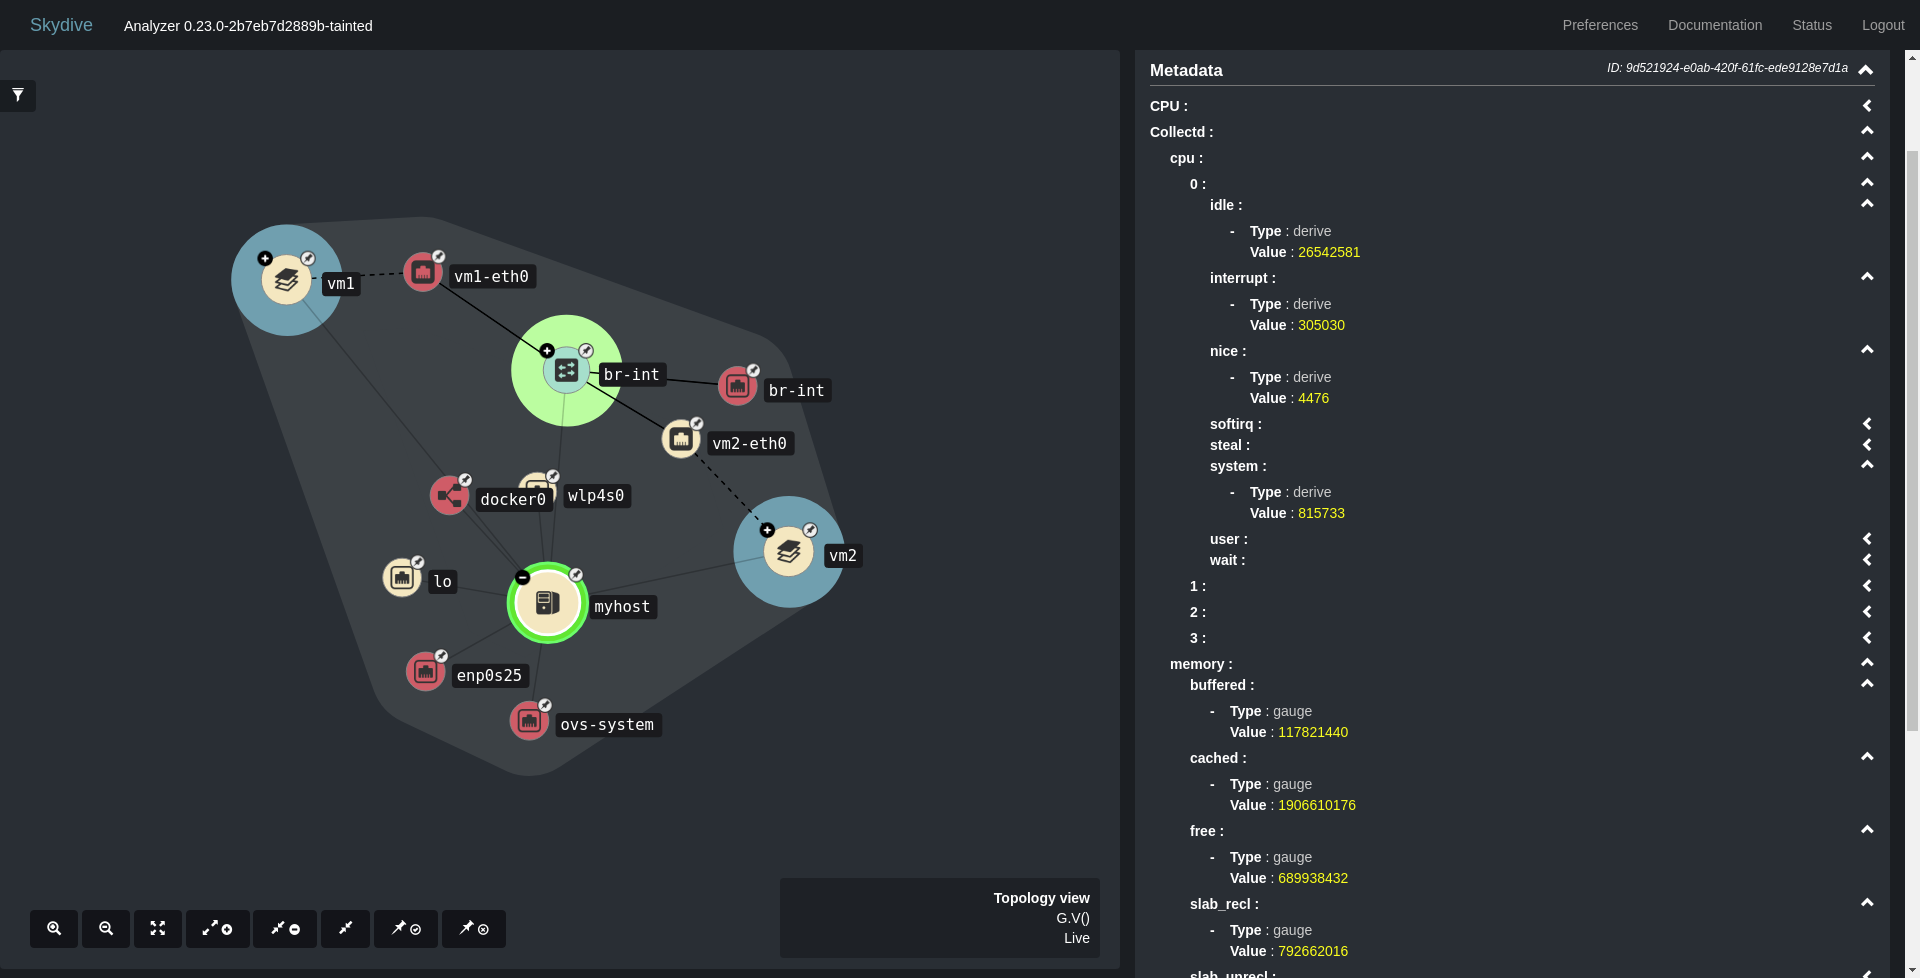Toggle the pin on enp0s25 node
Image resolution: width=1920 pixels, height=978 pixels.
tap(441, 656)
